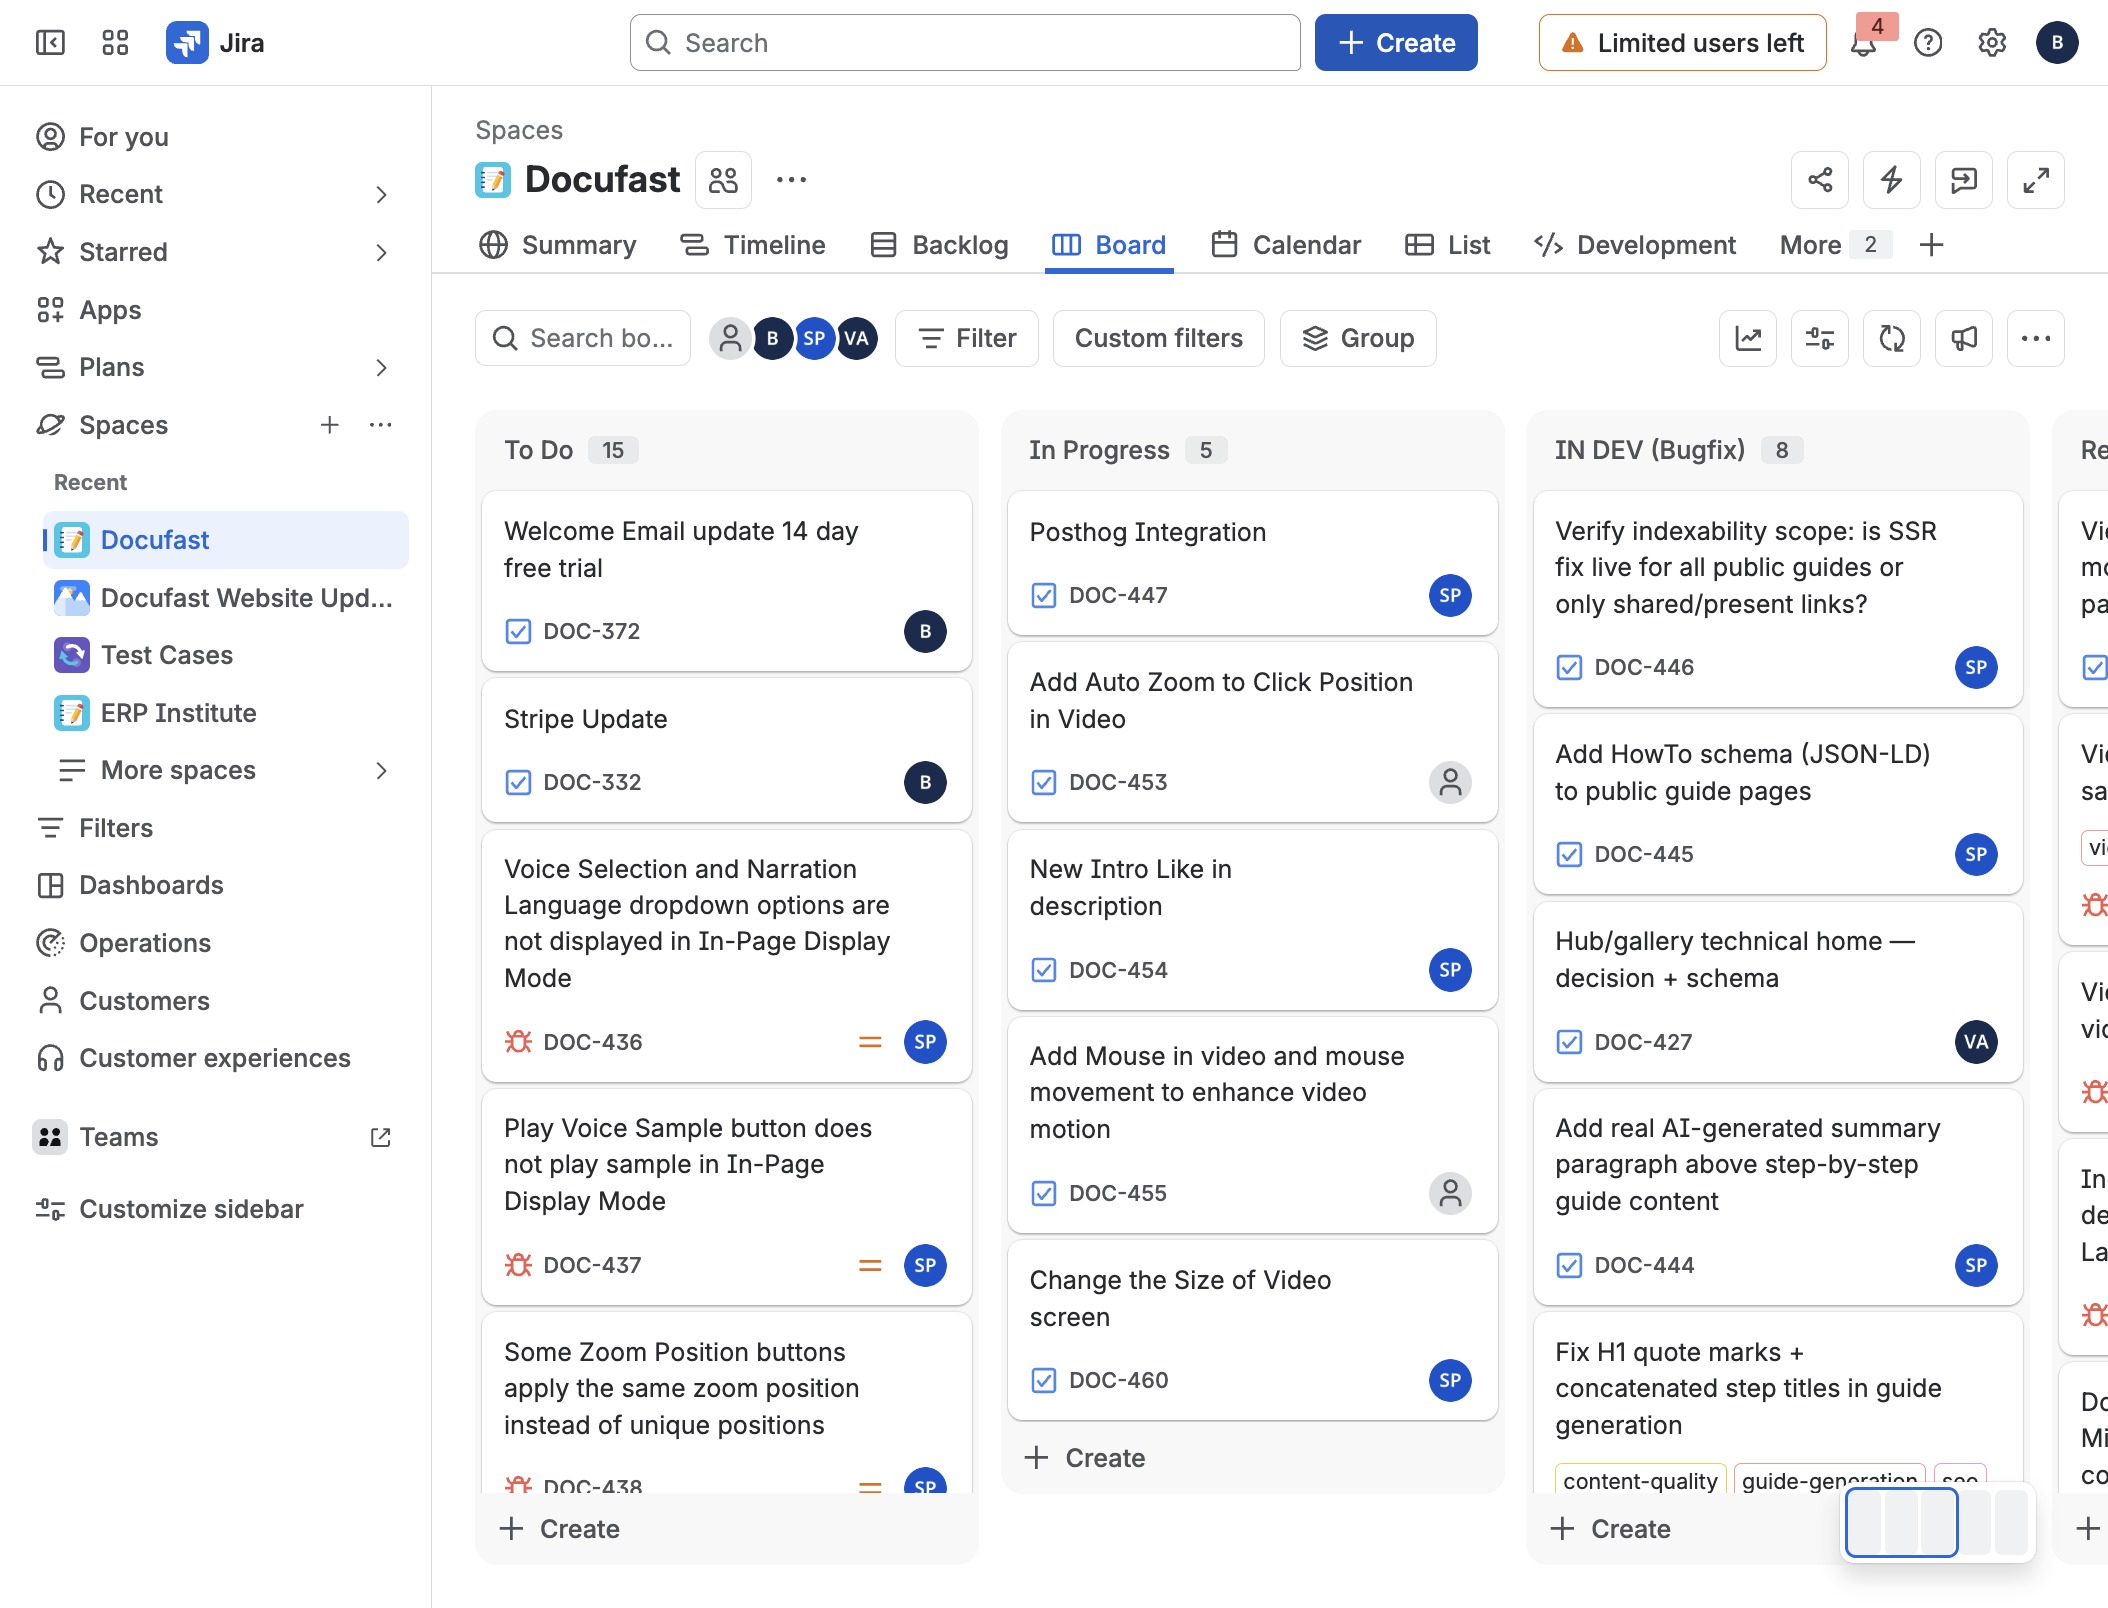Screen dimensions: 2108x1608
Task: Open the Filter dropdown
Action: 967,338
